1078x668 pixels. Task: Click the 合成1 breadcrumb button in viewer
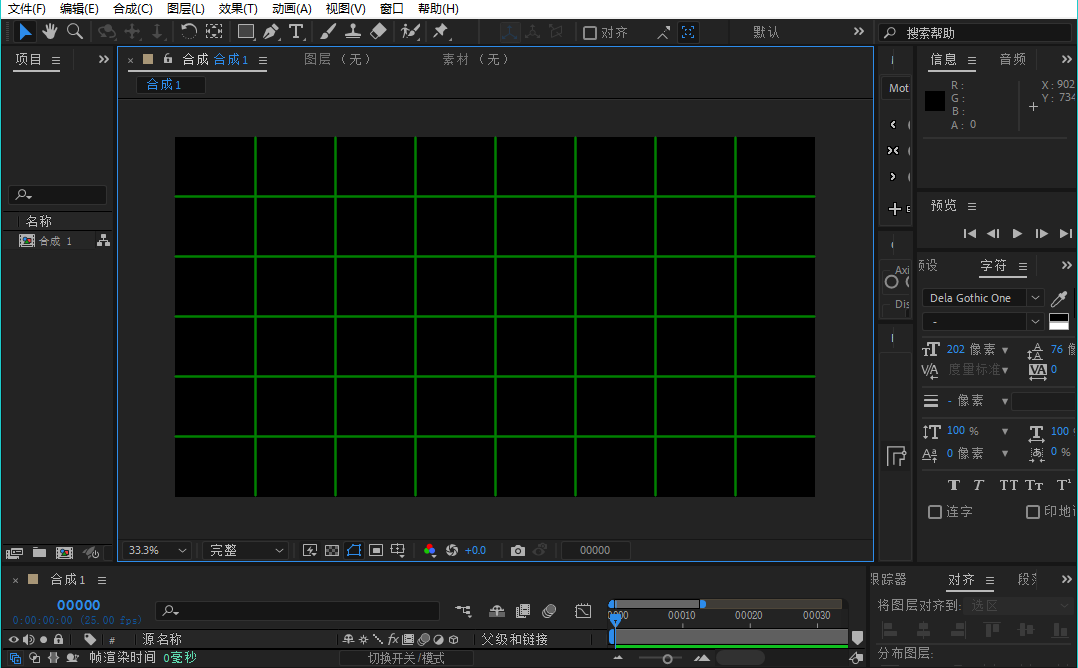point(170,85)
